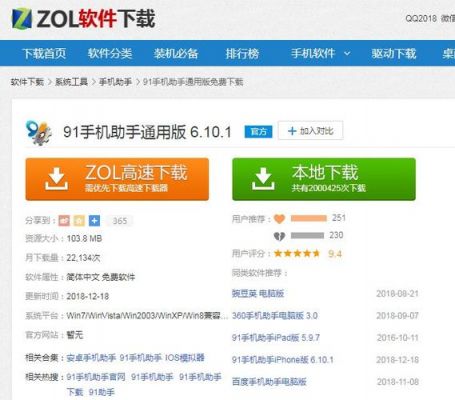Open more share options blue plus icon
455x400 pixels.
(94, 221)
